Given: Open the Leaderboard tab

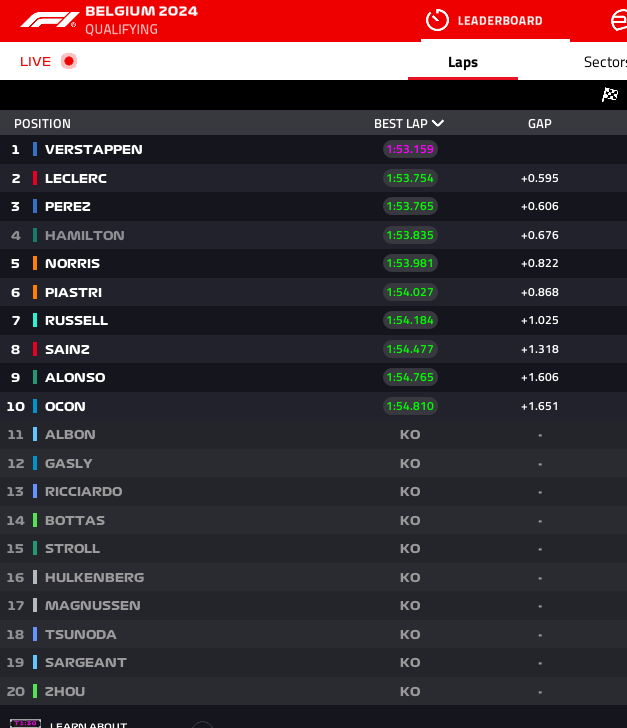Looking at the screenshot, I should pos(495,20).
